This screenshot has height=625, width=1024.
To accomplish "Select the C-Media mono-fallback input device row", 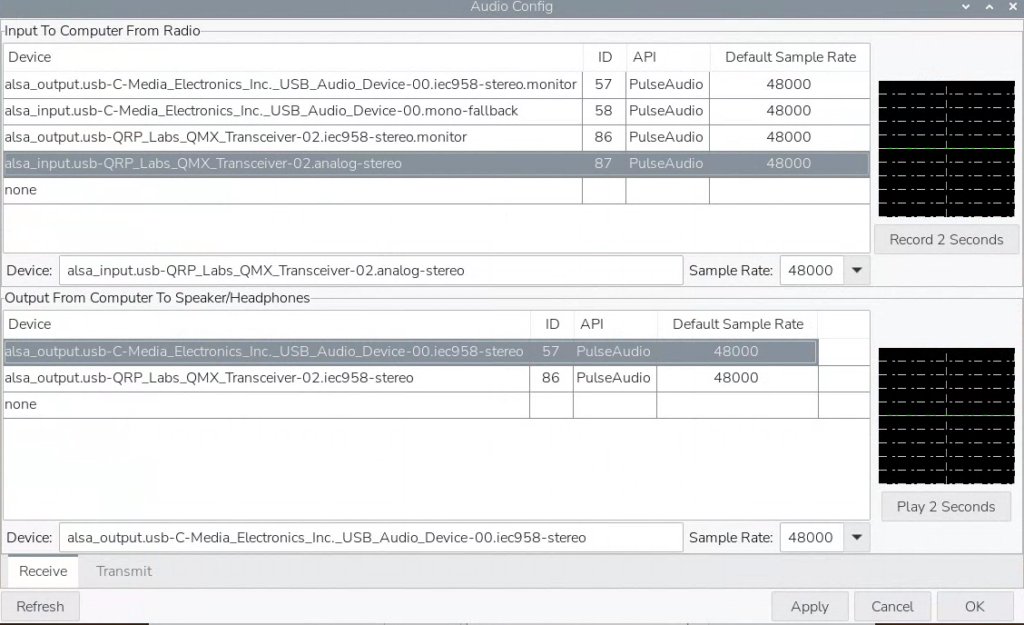I will (262, 111).
